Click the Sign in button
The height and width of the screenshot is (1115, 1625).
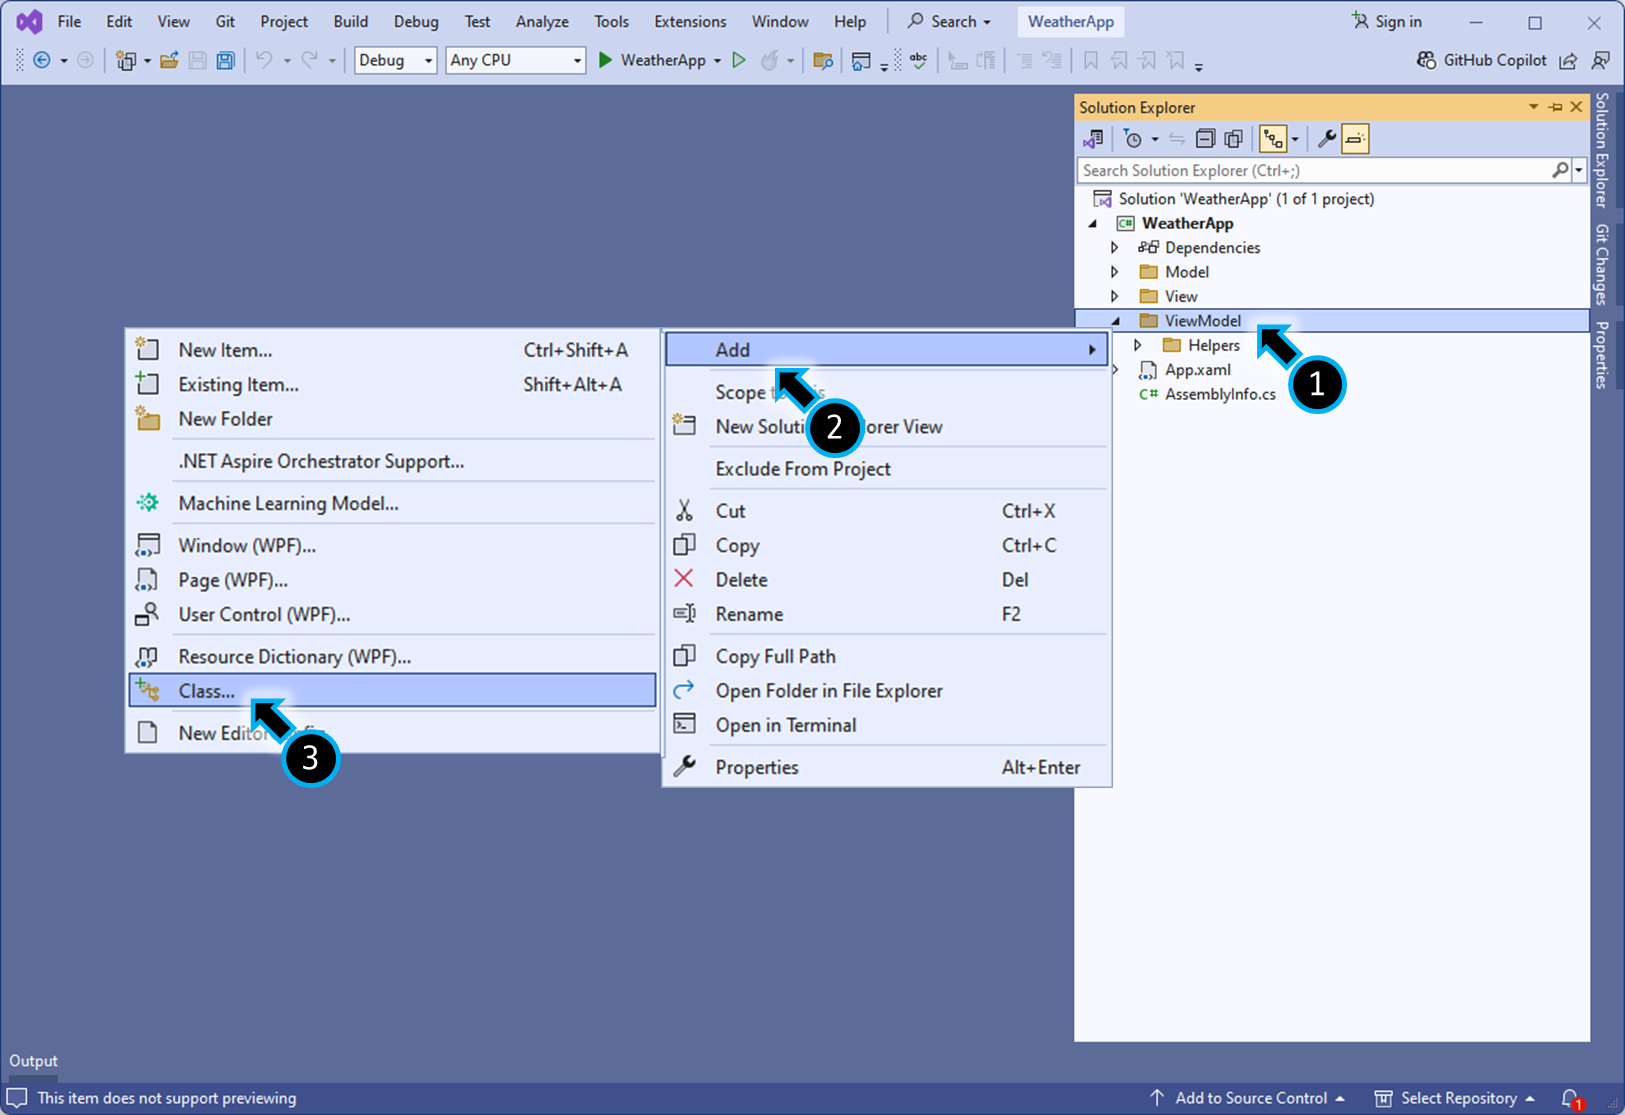[1386, 21]
